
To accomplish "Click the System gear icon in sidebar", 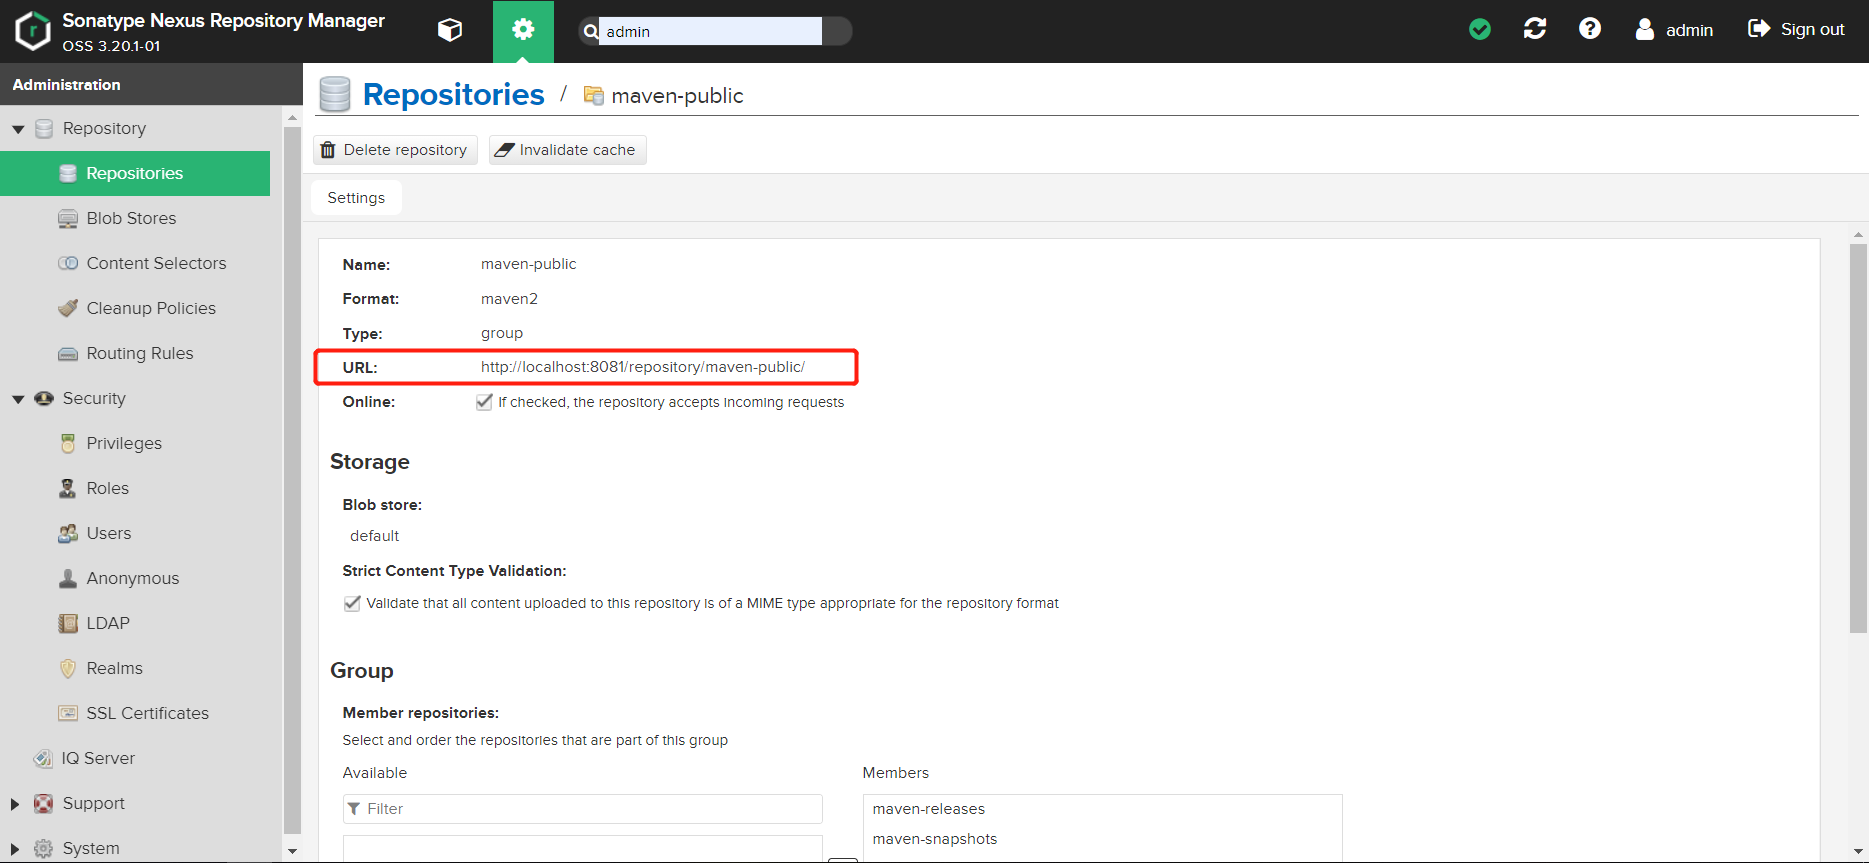I will pos(44,848).
